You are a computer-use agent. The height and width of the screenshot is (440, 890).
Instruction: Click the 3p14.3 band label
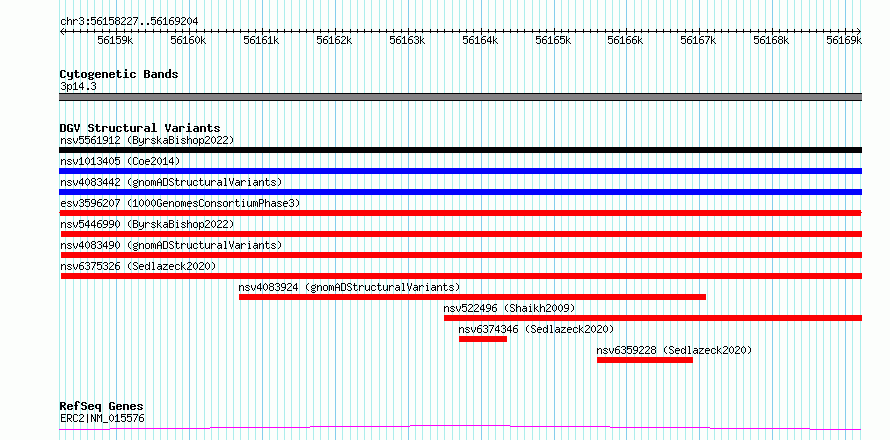(x=78, y=86)
